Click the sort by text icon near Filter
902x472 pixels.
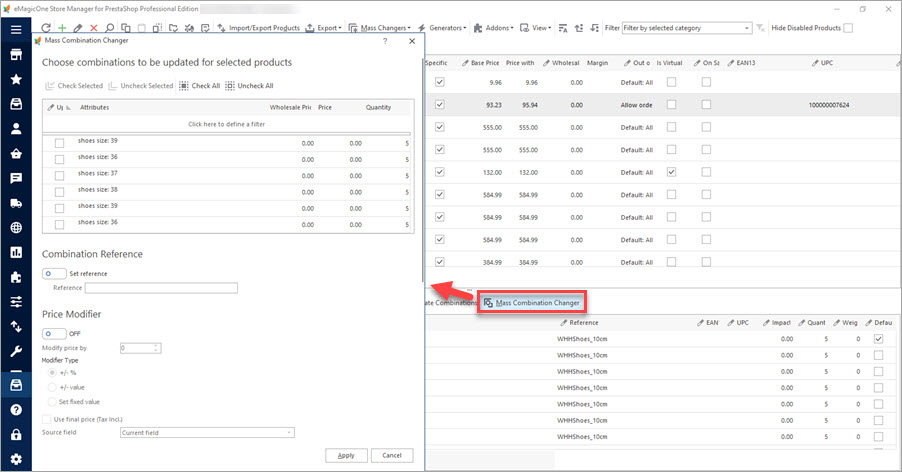(563, 28)
